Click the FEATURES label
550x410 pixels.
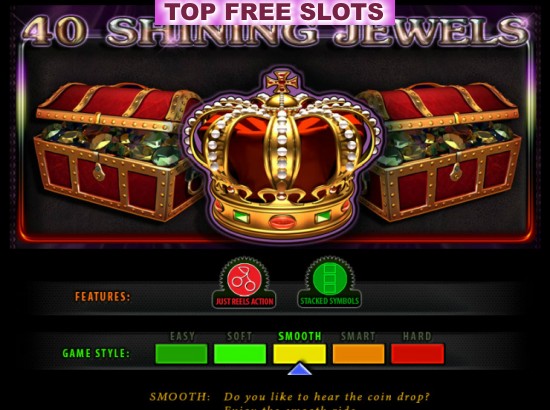[102, 297]
